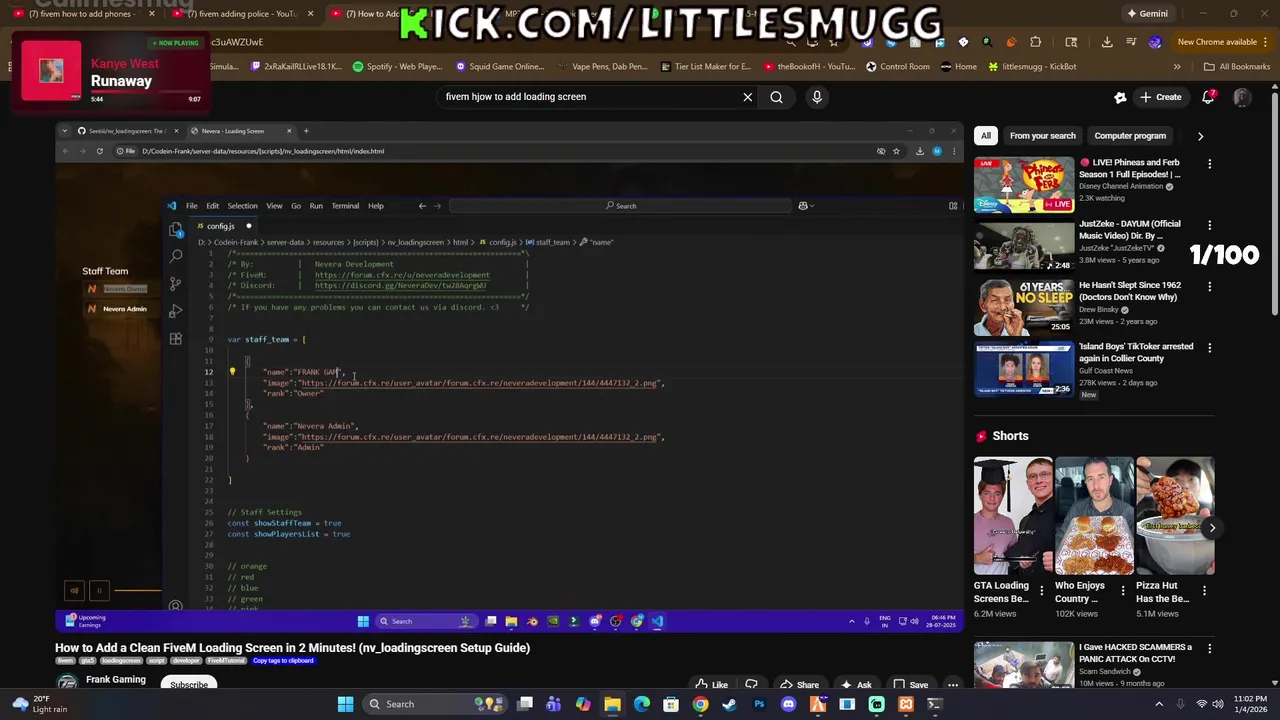Image resolution: width=1280 pixels, height=720 pixels.
Task: Open YouTube notifications bell
Action: (1209, 97)
